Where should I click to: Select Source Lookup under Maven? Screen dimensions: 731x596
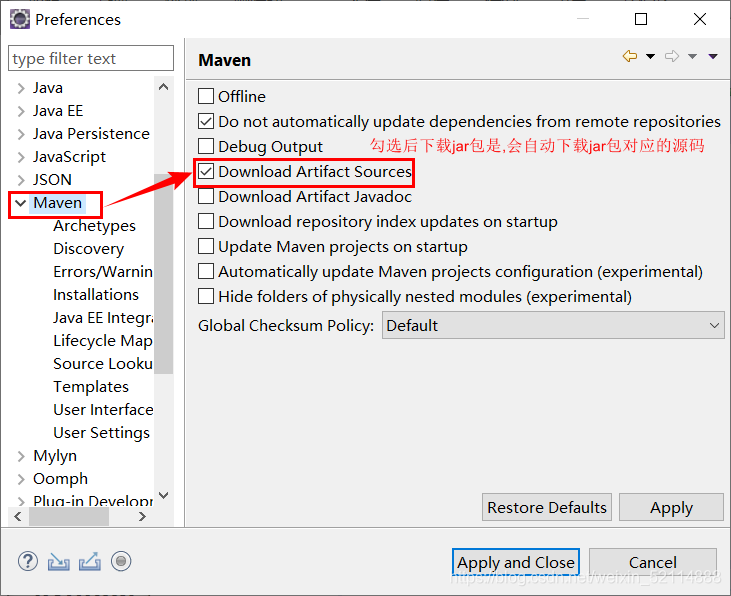pos(103,364)
